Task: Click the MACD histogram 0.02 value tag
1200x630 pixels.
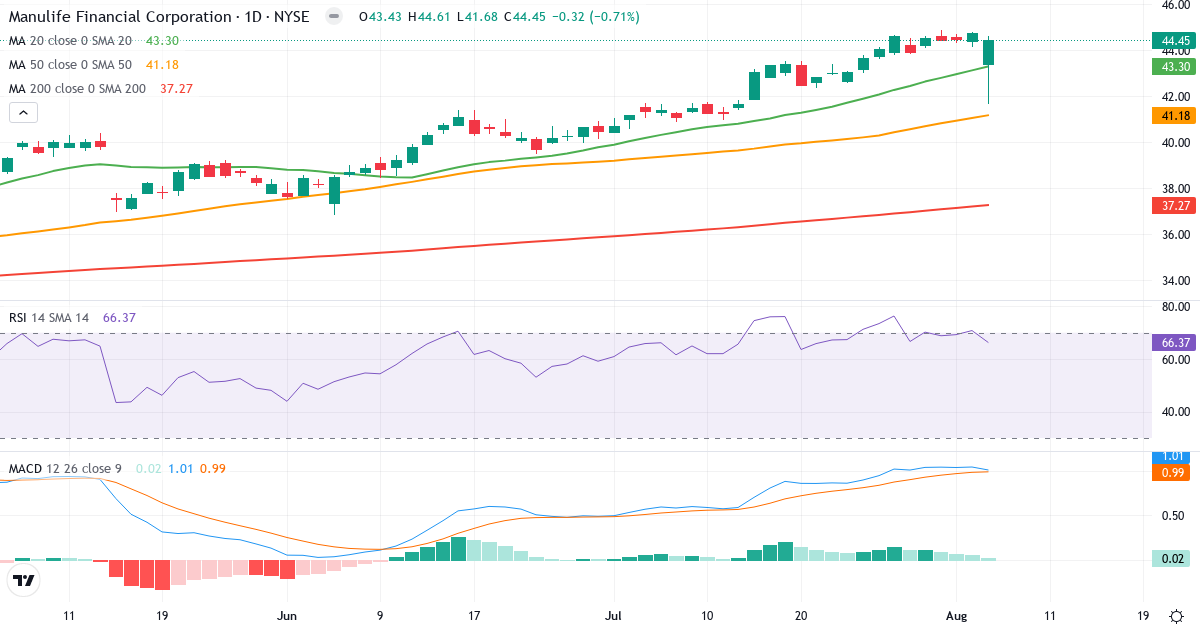Action: tap(1173, 559)
